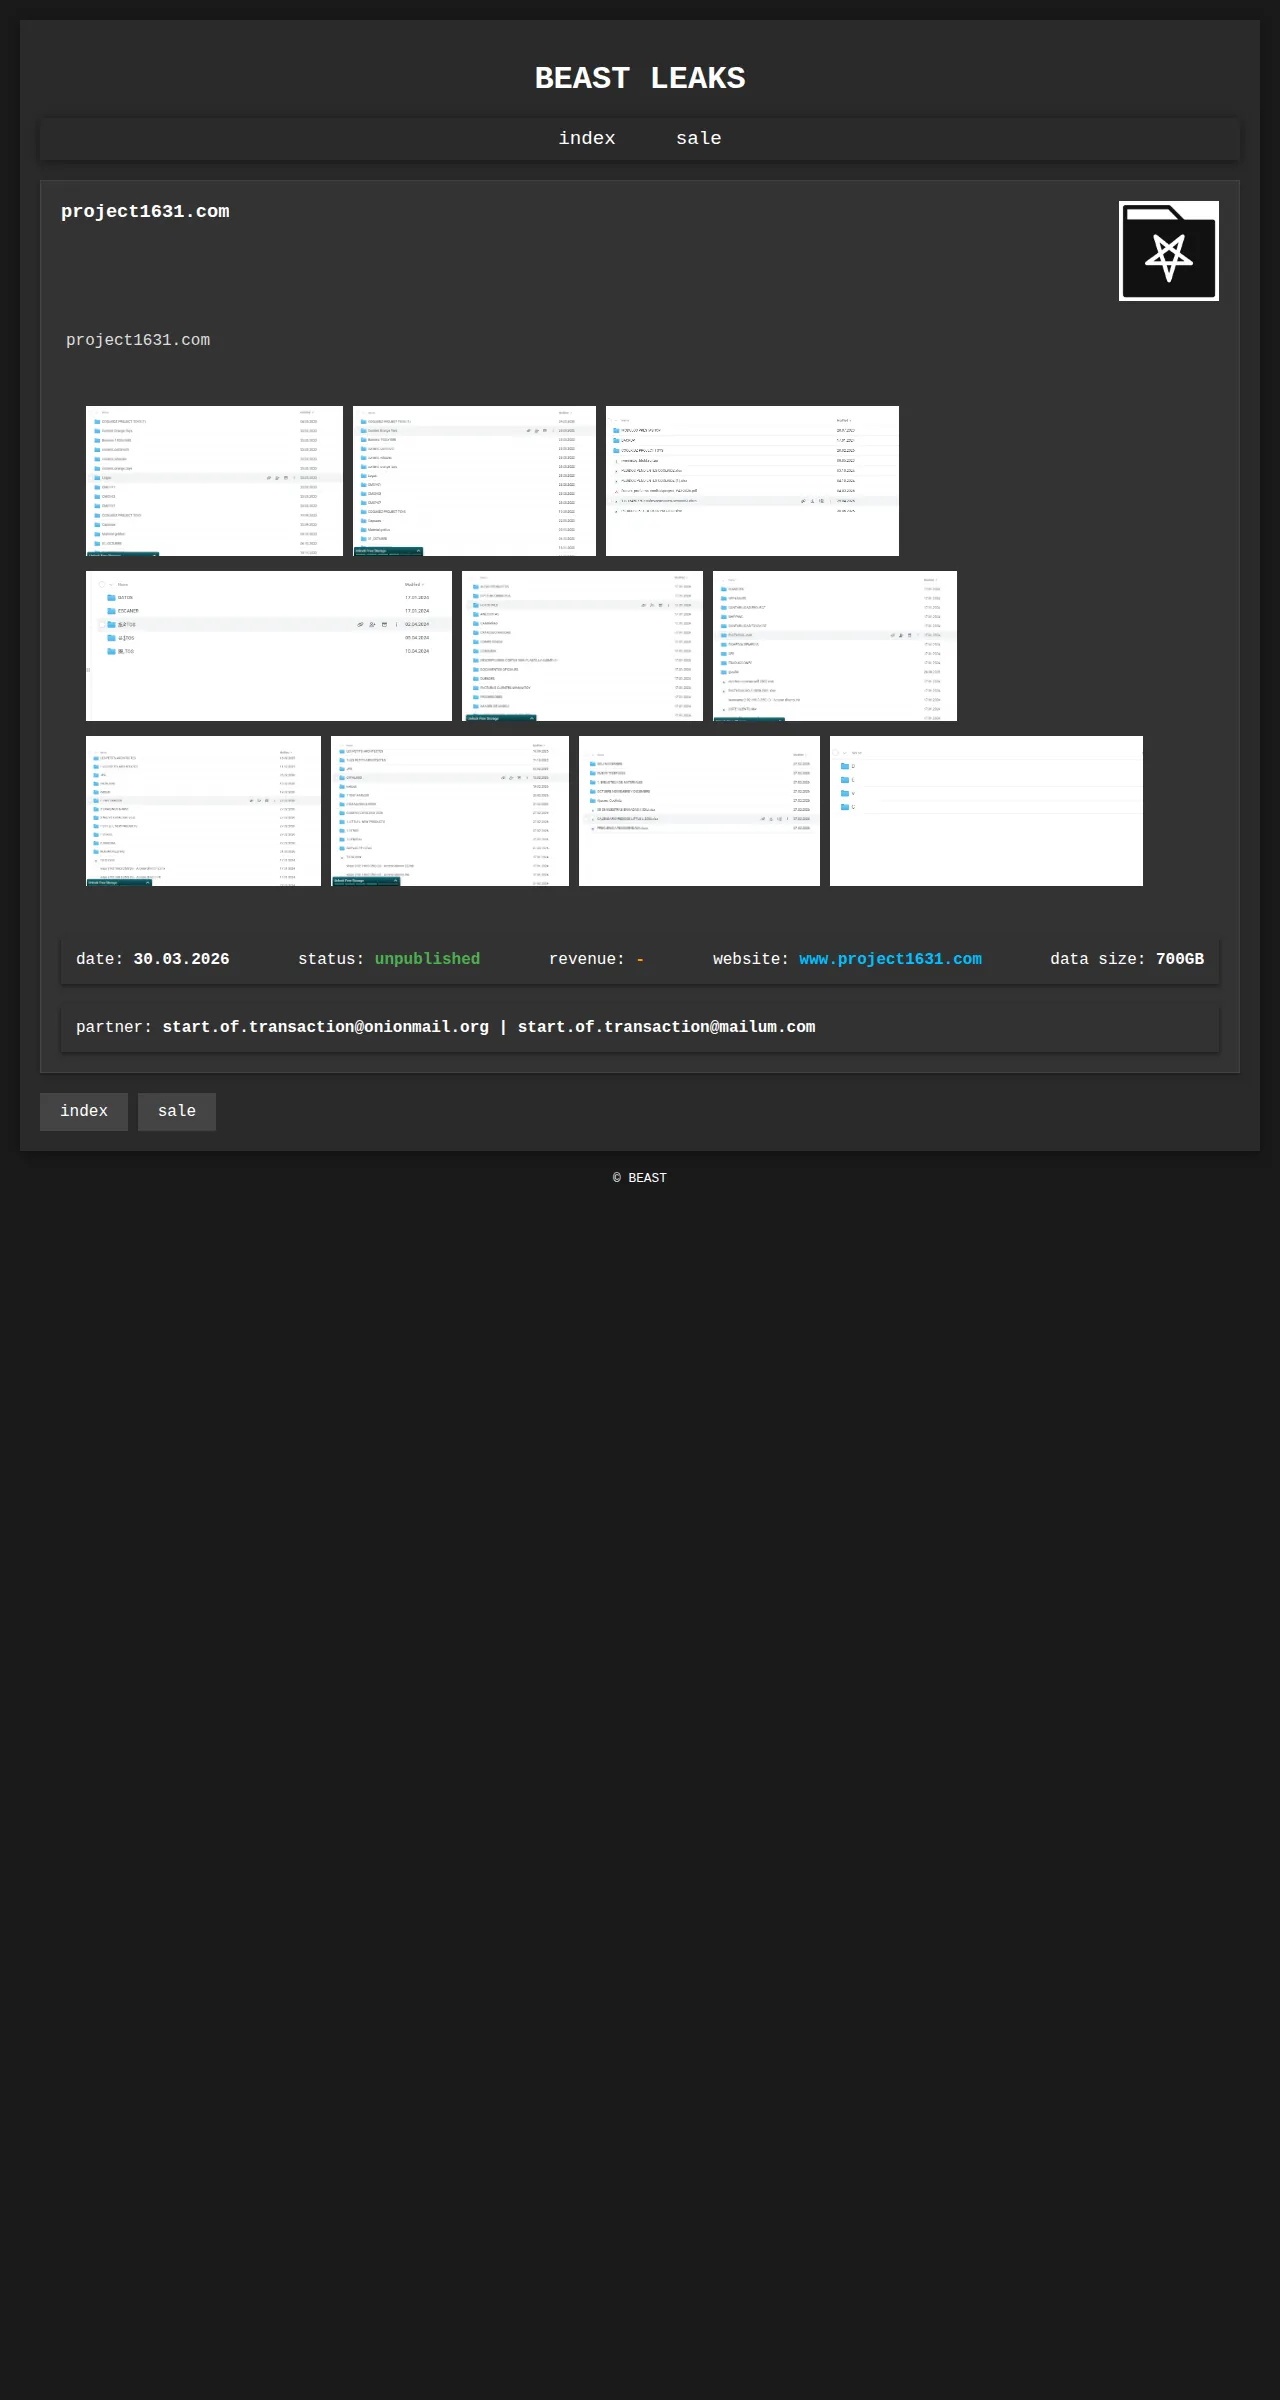Viewport: 1280px width, 2400px height.
Task: Open the first file listing thumbnail
Action: (x=214, y=481)
